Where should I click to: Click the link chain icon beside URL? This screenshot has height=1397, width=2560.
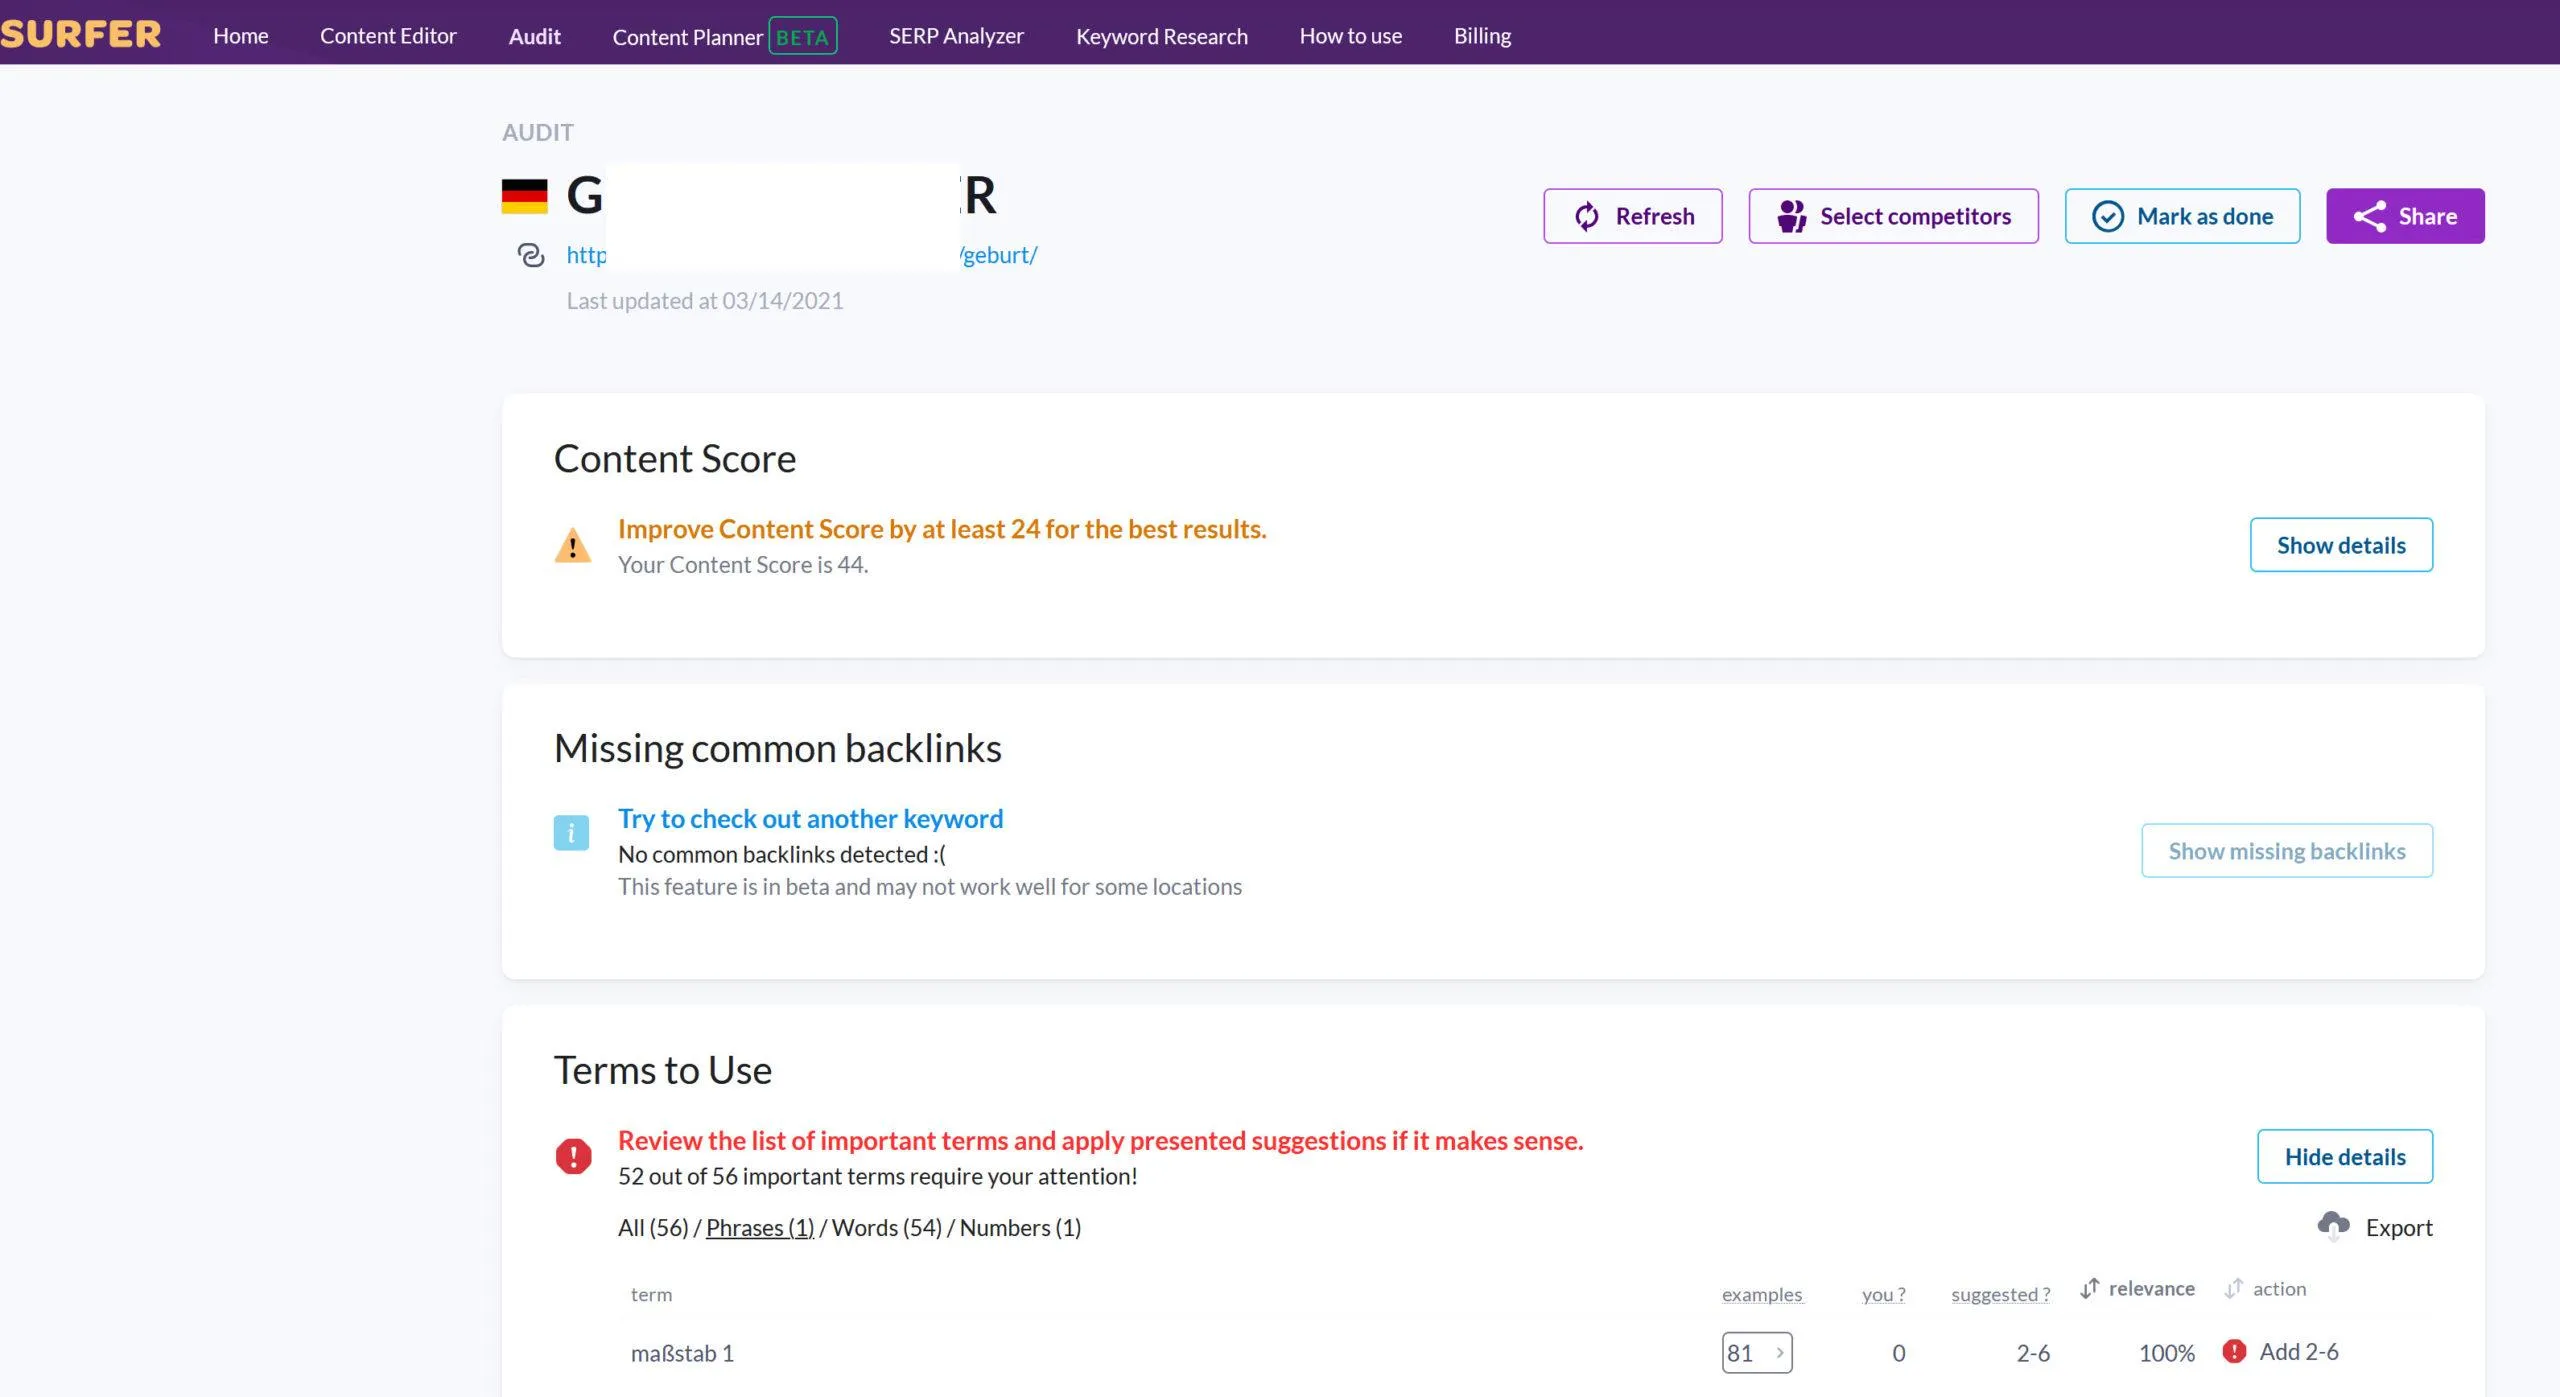click(531, 255)
